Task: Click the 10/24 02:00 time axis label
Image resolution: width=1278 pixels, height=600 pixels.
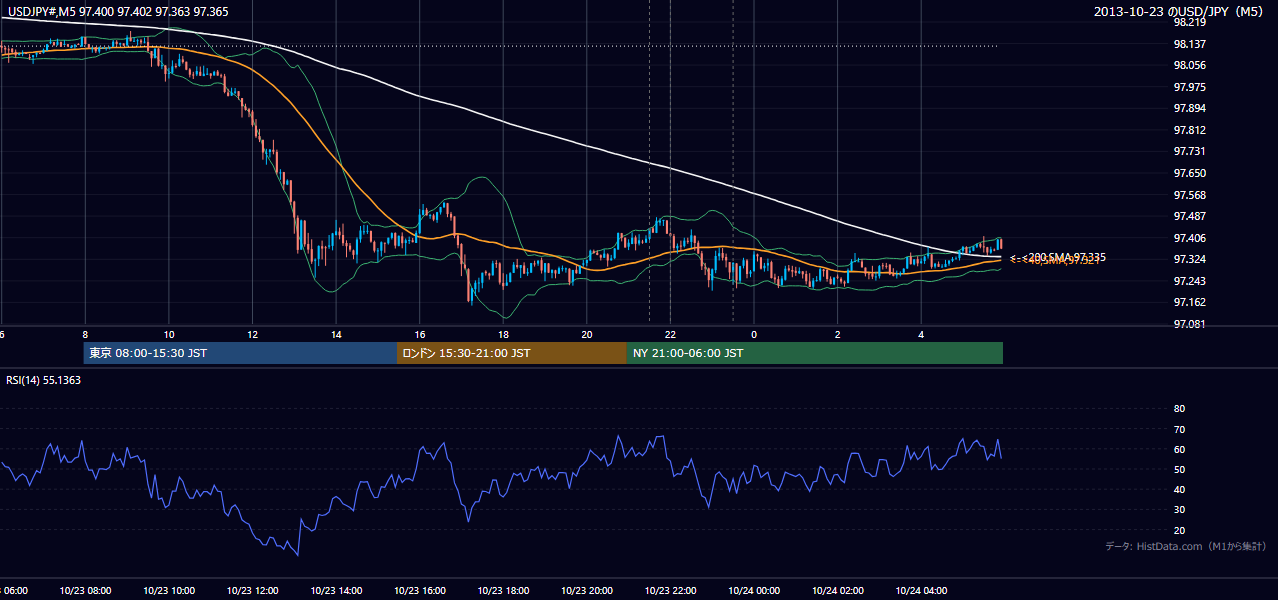Action: point(837,591)
